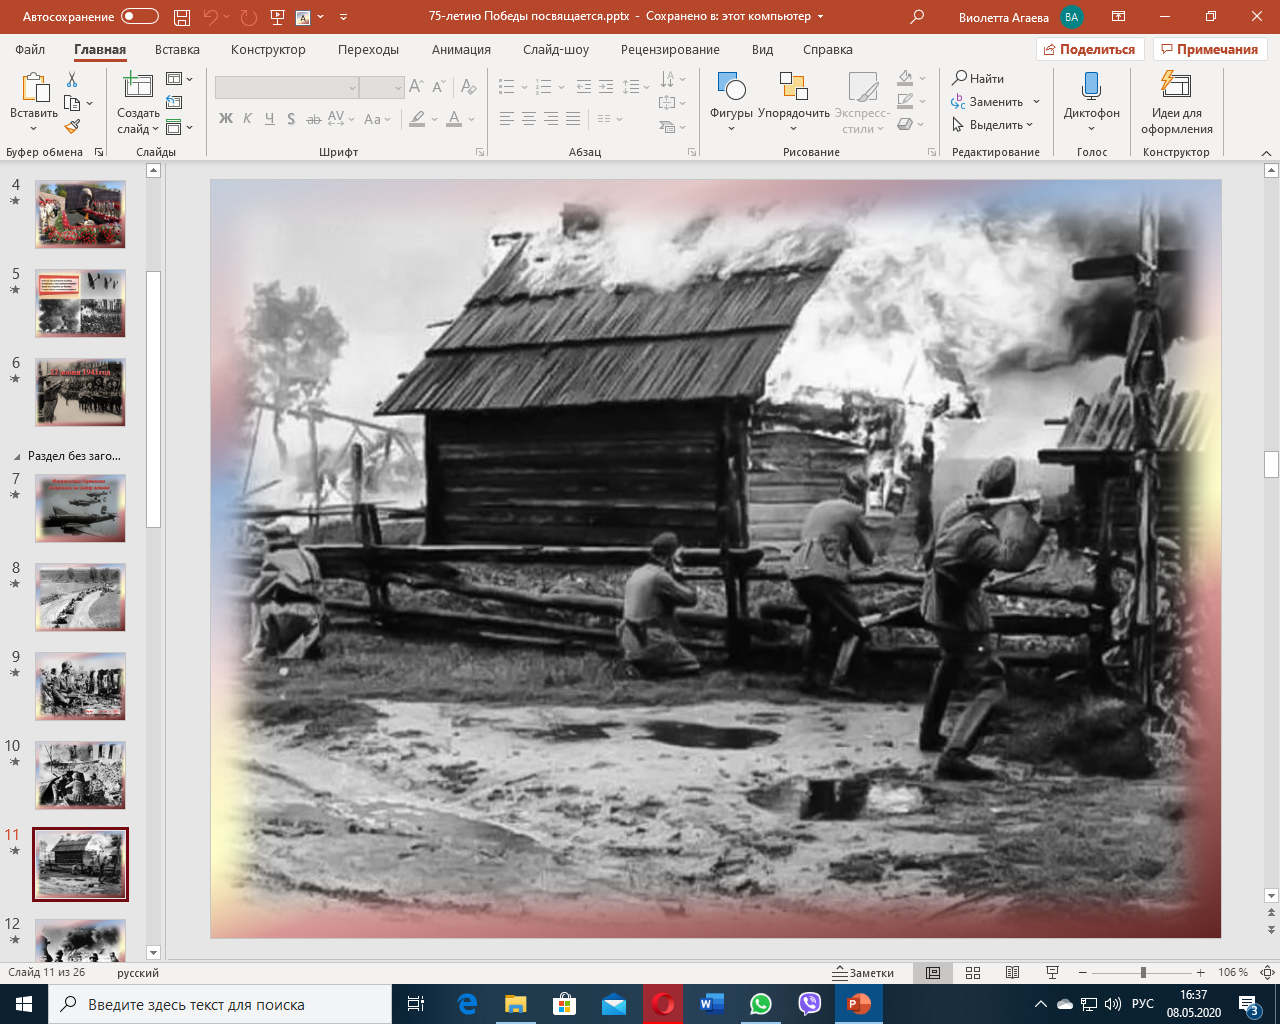Switch to slide sorter view icon

973,973
